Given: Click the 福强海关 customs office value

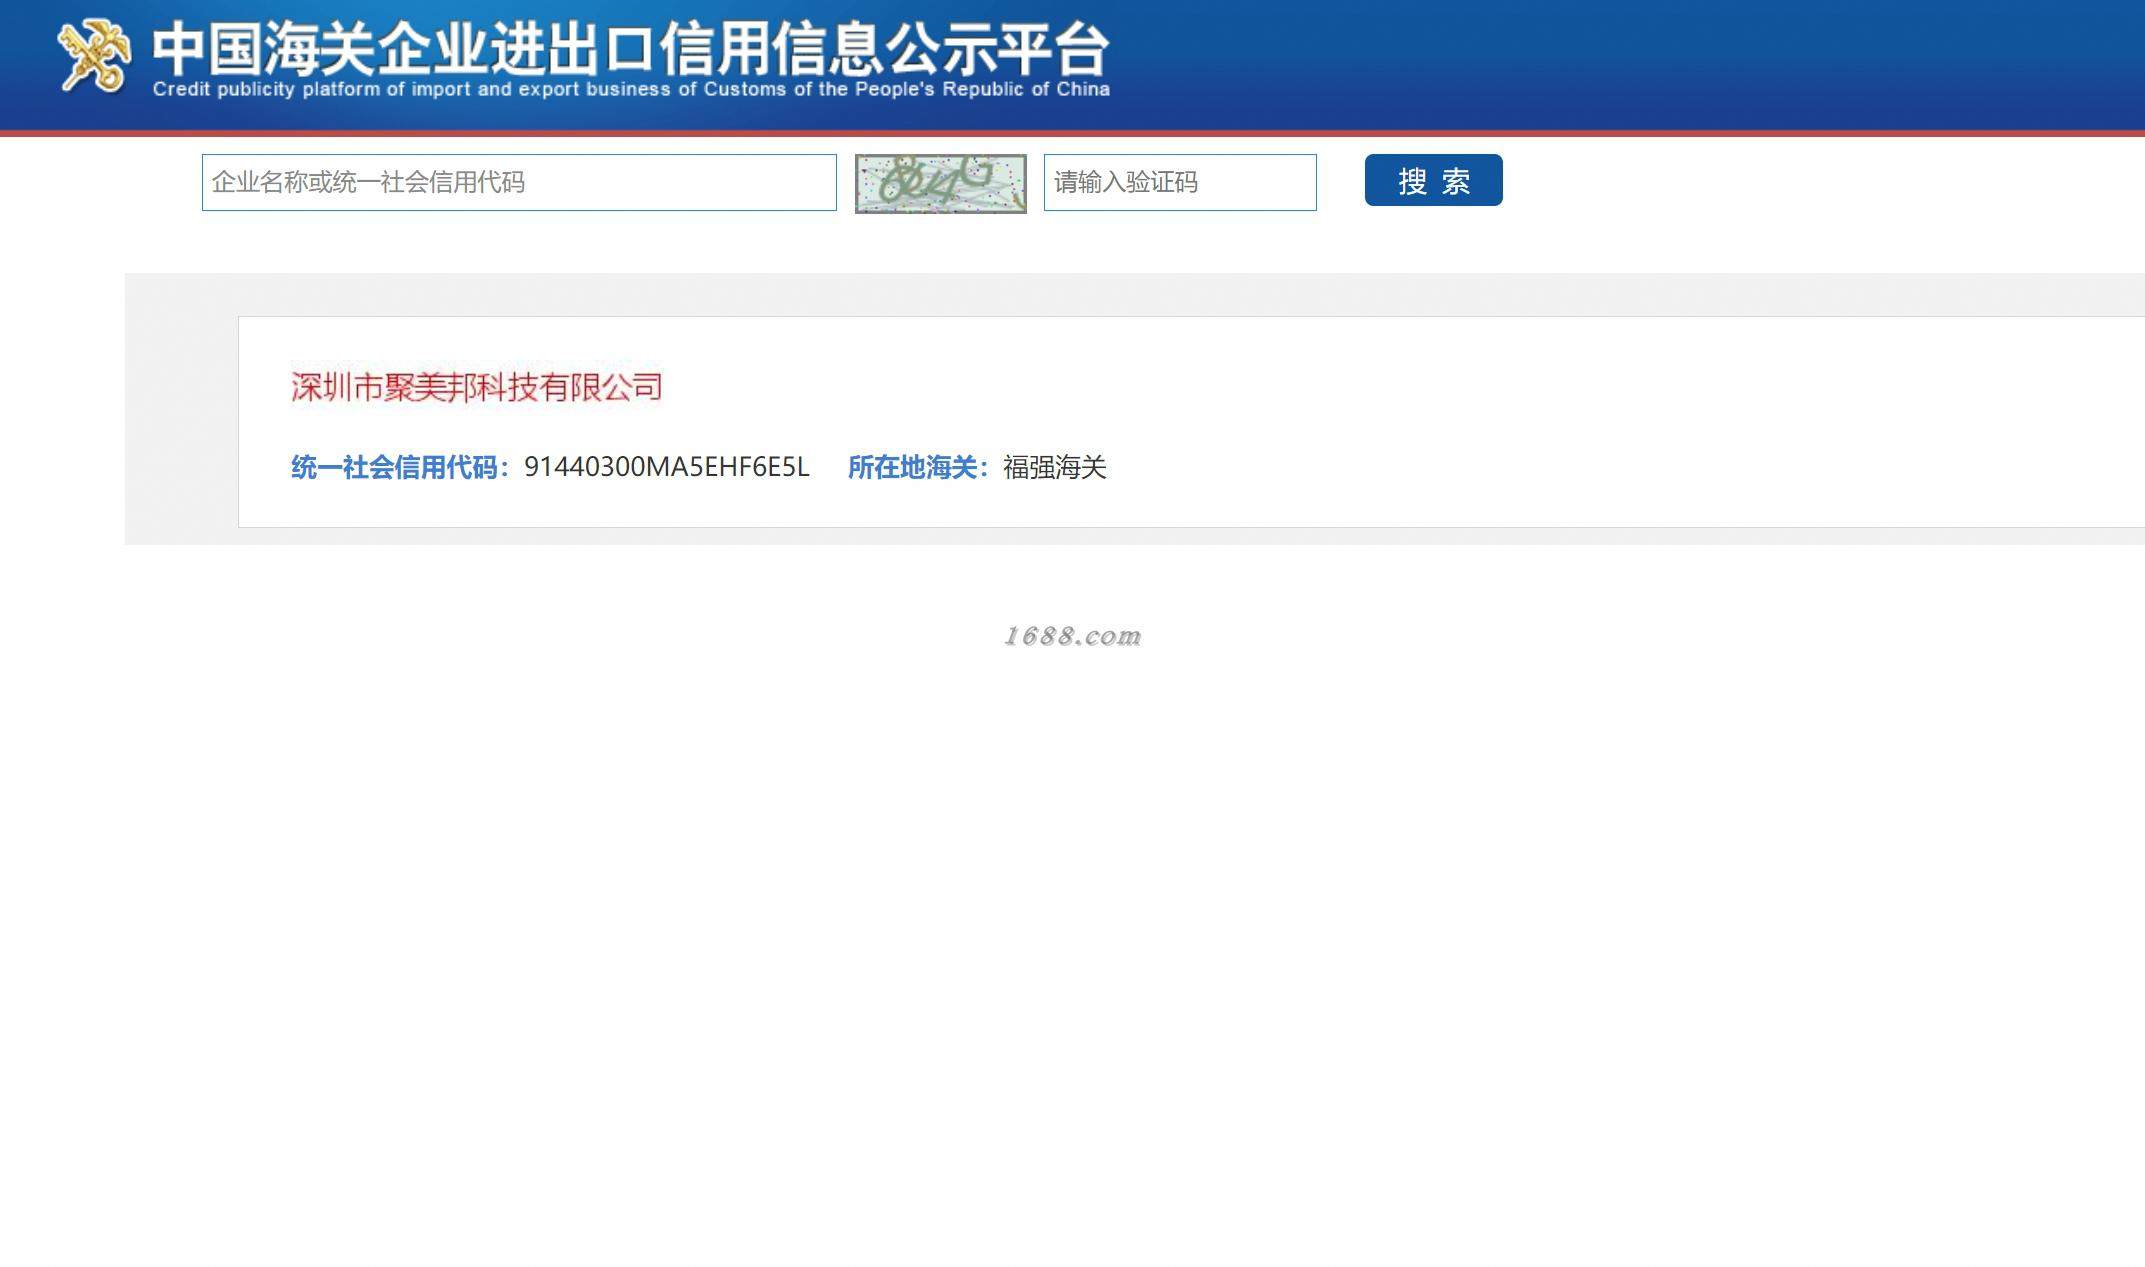Looking at the screenshot, I should (1054, 467).
